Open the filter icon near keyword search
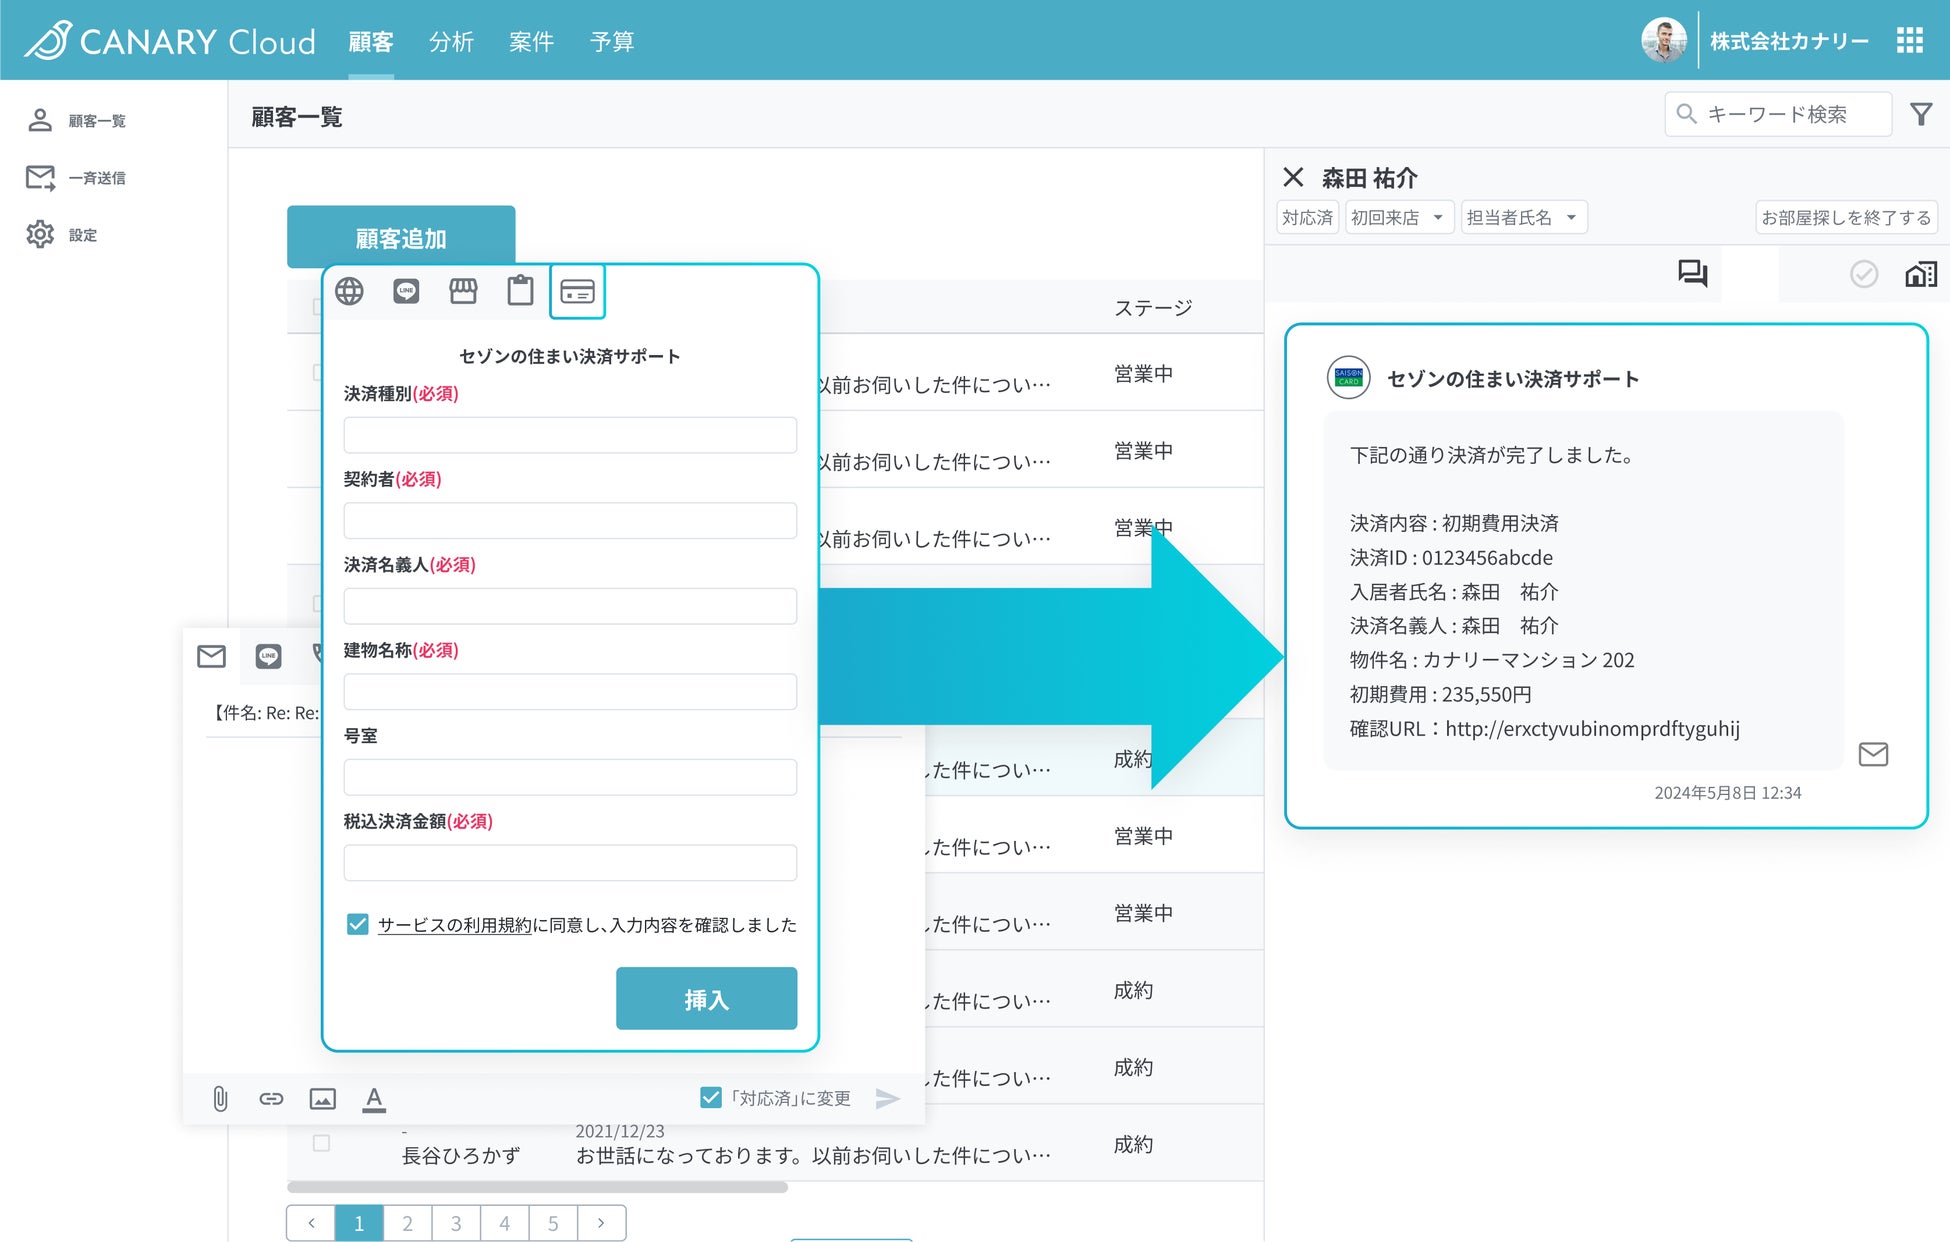The image size is (1950, 1242). click(1922, 114)
